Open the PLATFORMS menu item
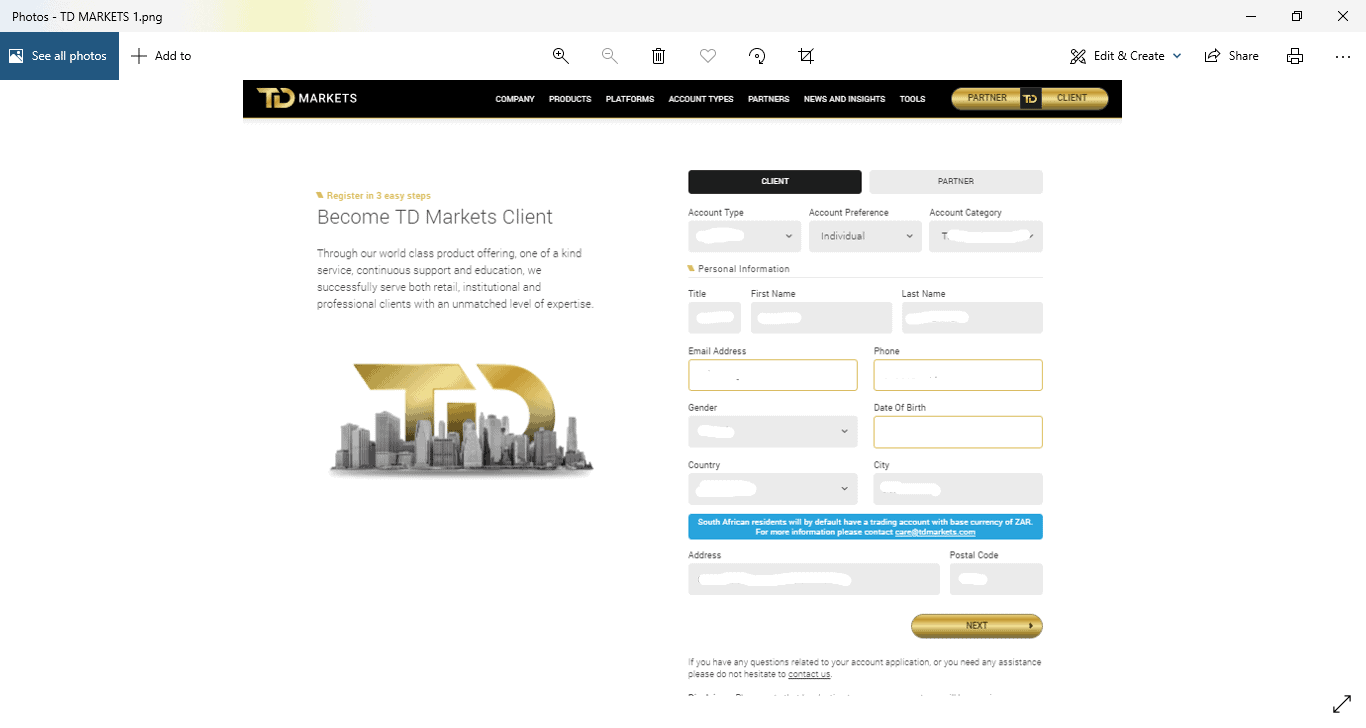Screen dimensions: 1366x728 point(630,99)
